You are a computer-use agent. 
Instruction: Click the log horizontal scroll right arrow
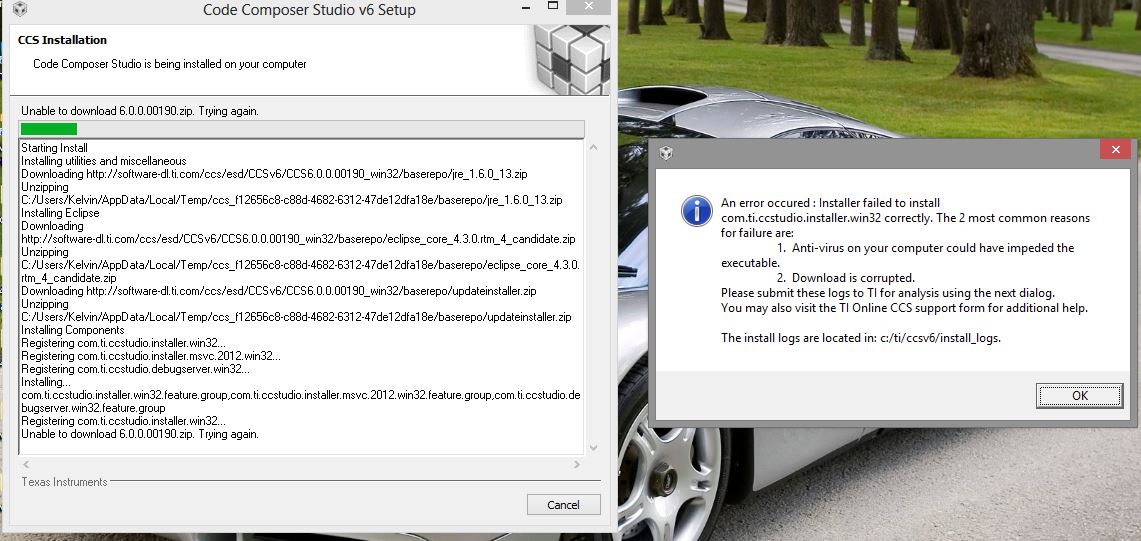[577, 464]
